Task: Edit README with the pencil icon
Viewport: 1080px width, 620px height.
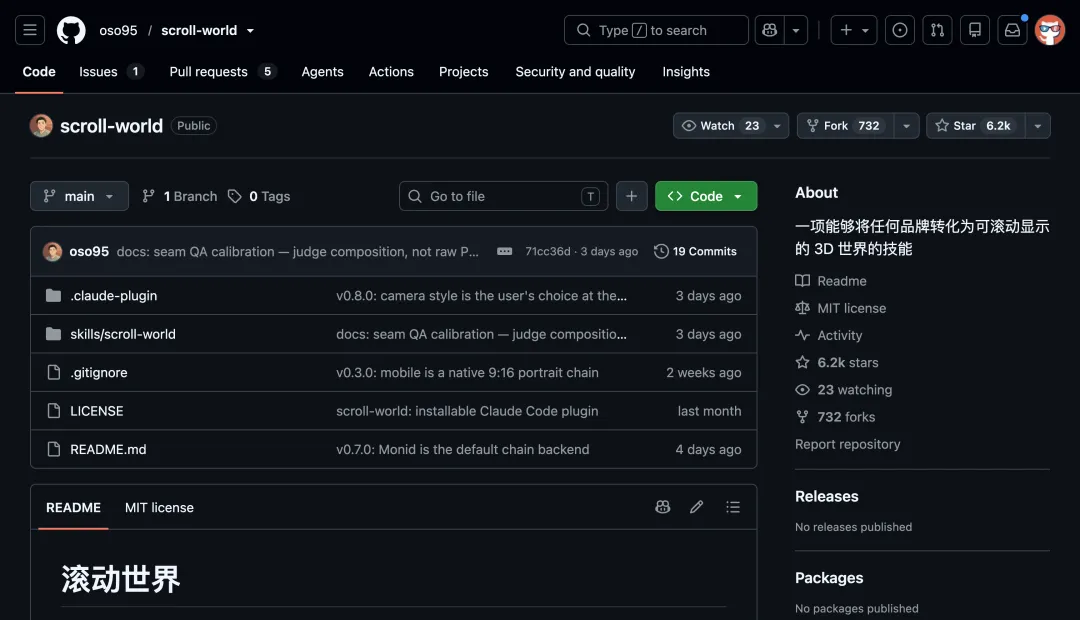Action: [x=696, y=507]
